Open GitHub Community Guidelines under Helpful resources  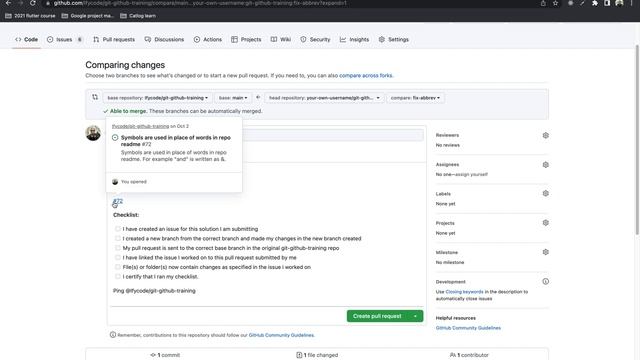(x=468, y=328)
